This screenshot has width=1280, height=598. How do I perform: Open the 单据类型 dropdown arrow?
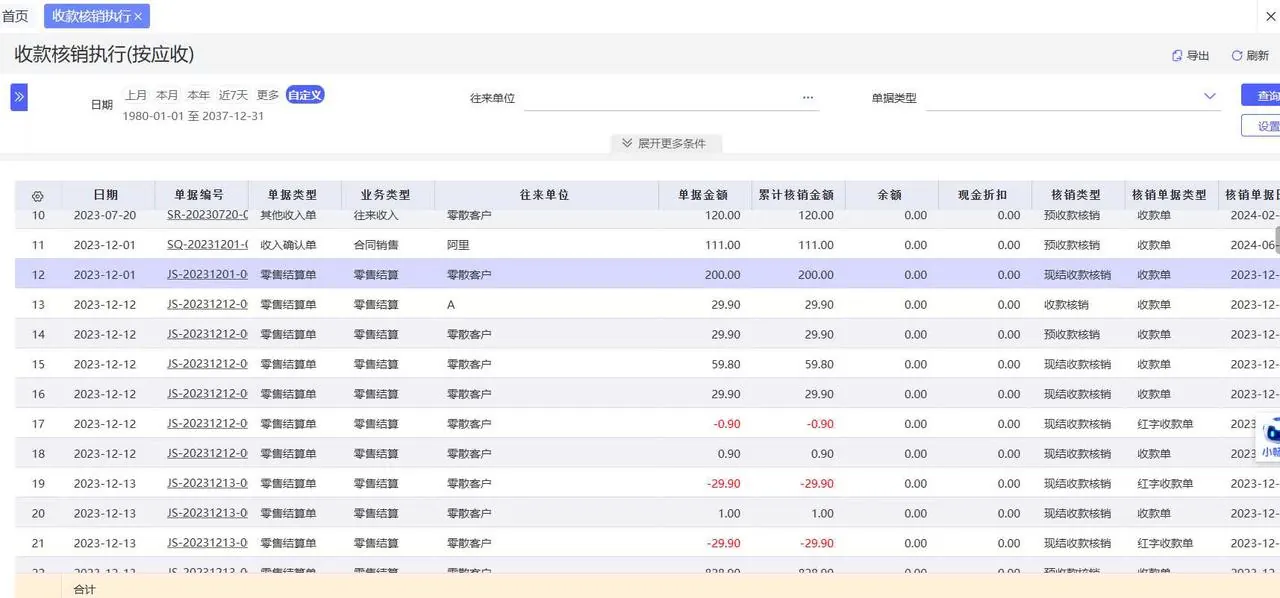(x=1210, y=97)
